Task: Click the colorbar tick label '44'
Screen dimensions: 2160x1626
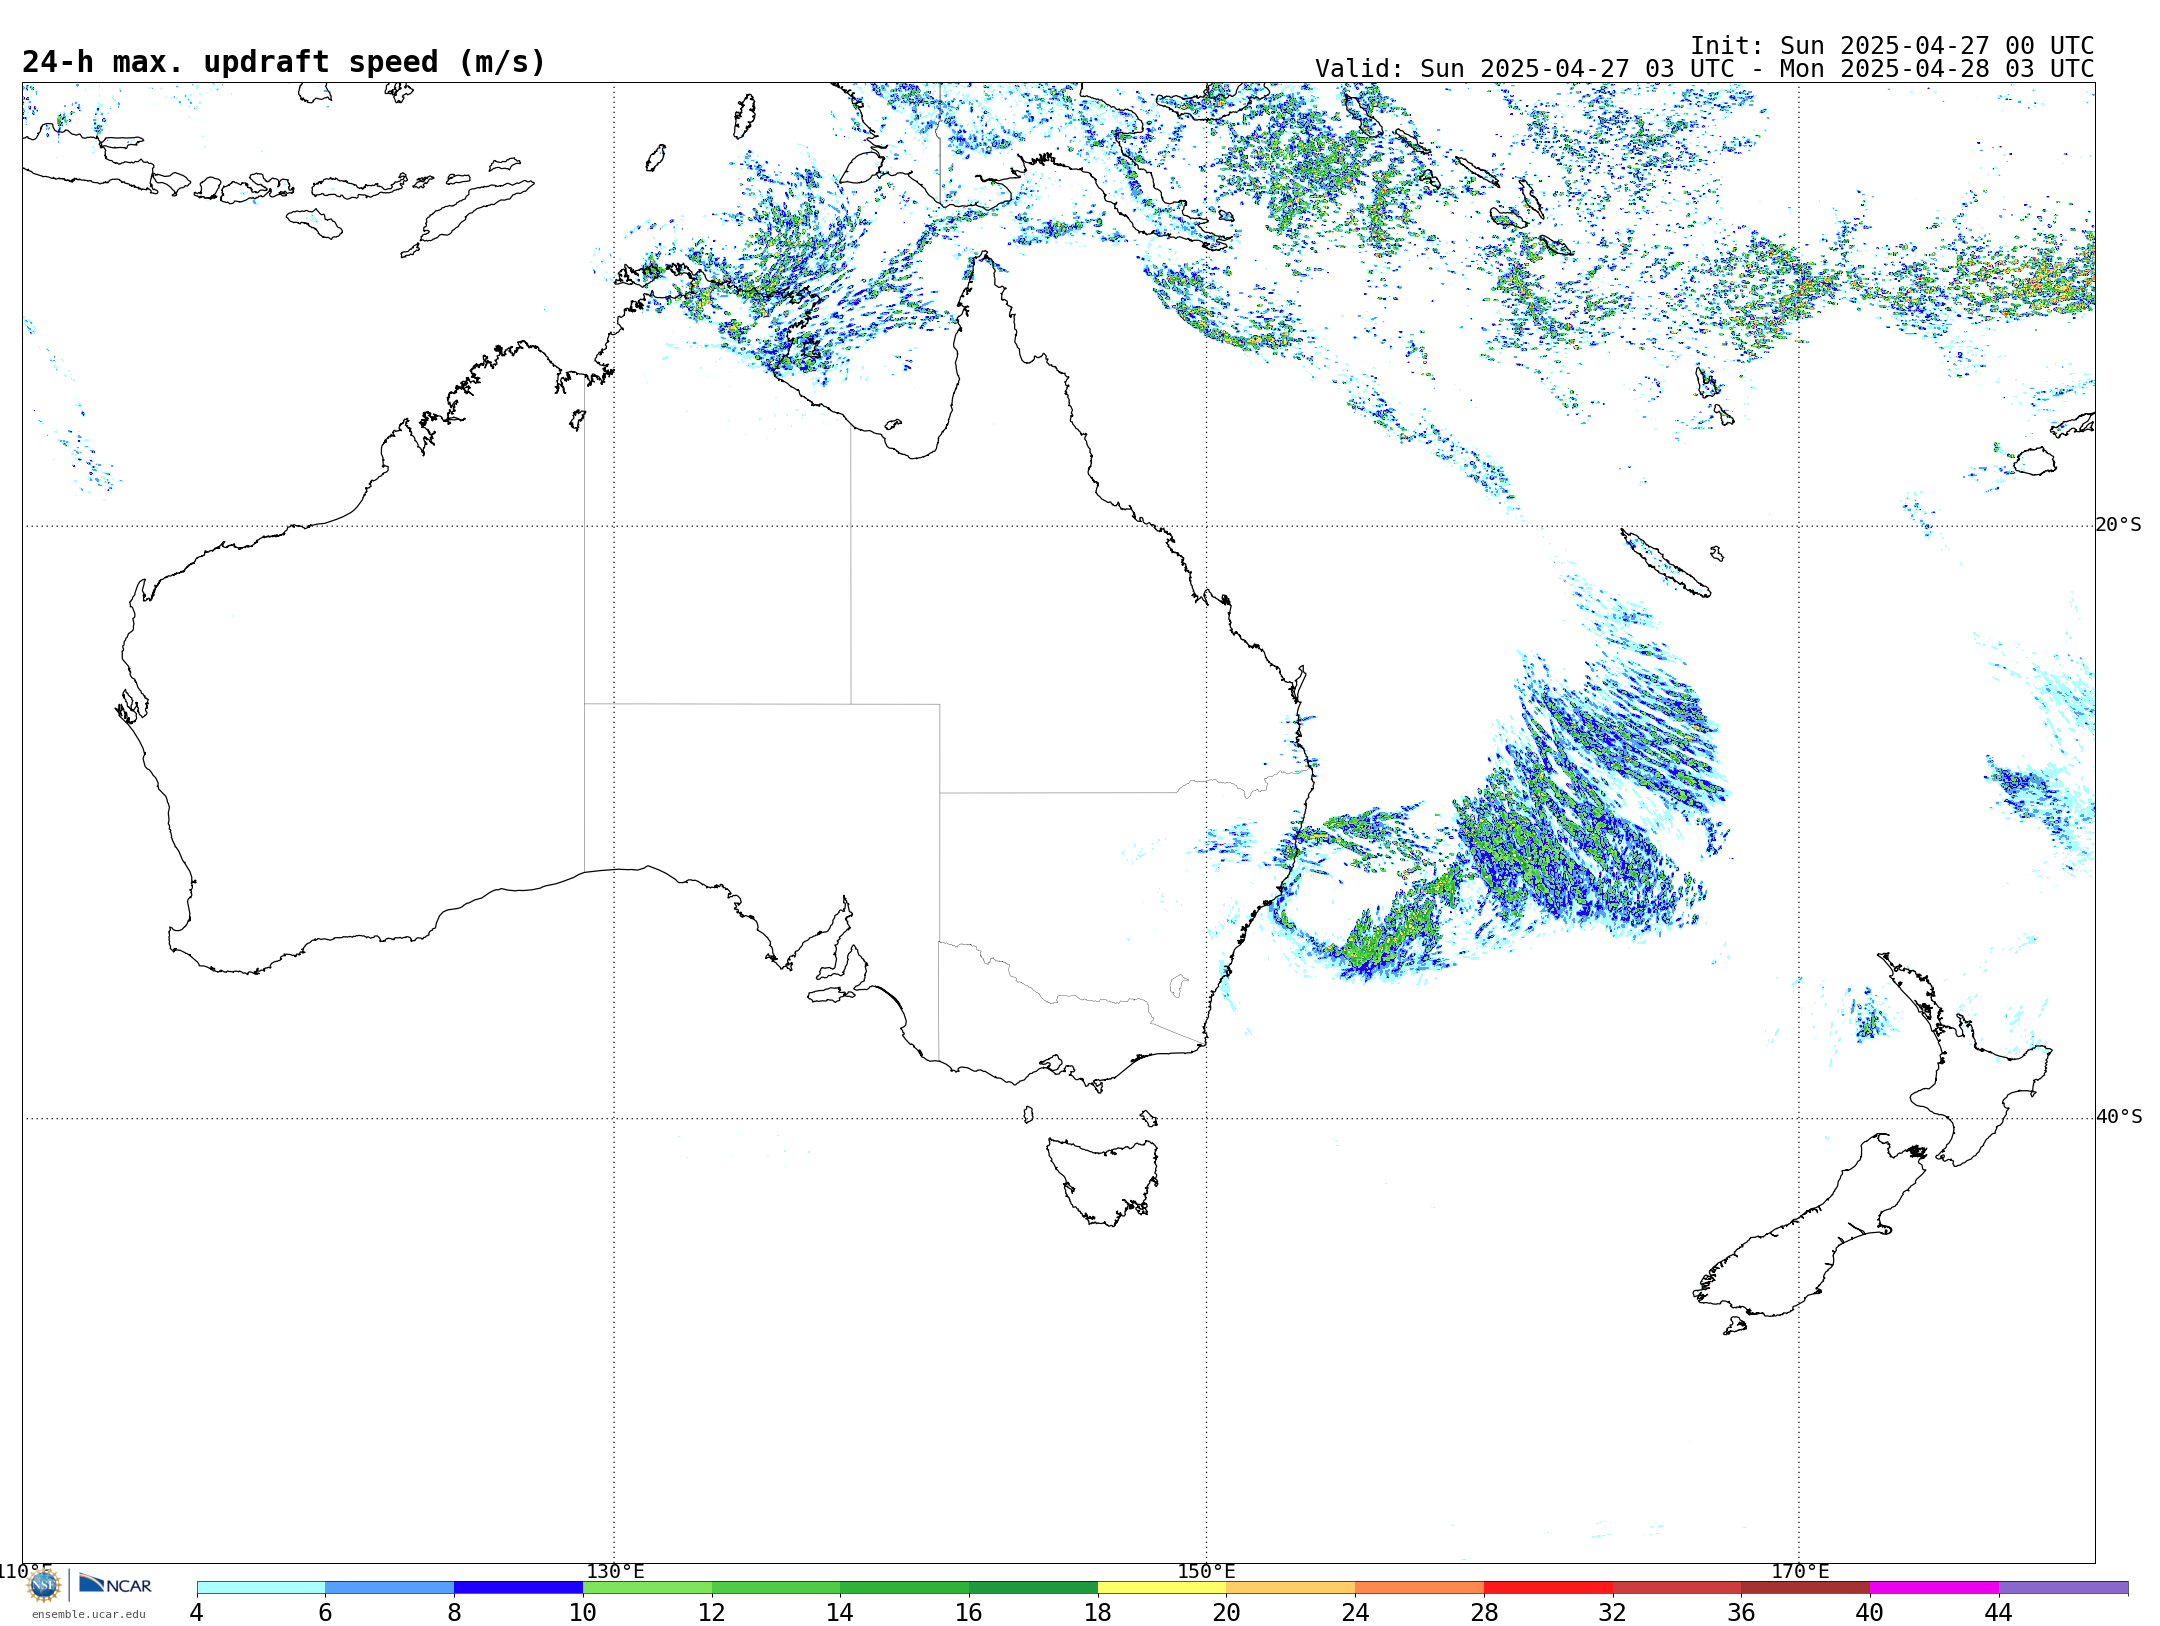Action: coord(1999,1613)
